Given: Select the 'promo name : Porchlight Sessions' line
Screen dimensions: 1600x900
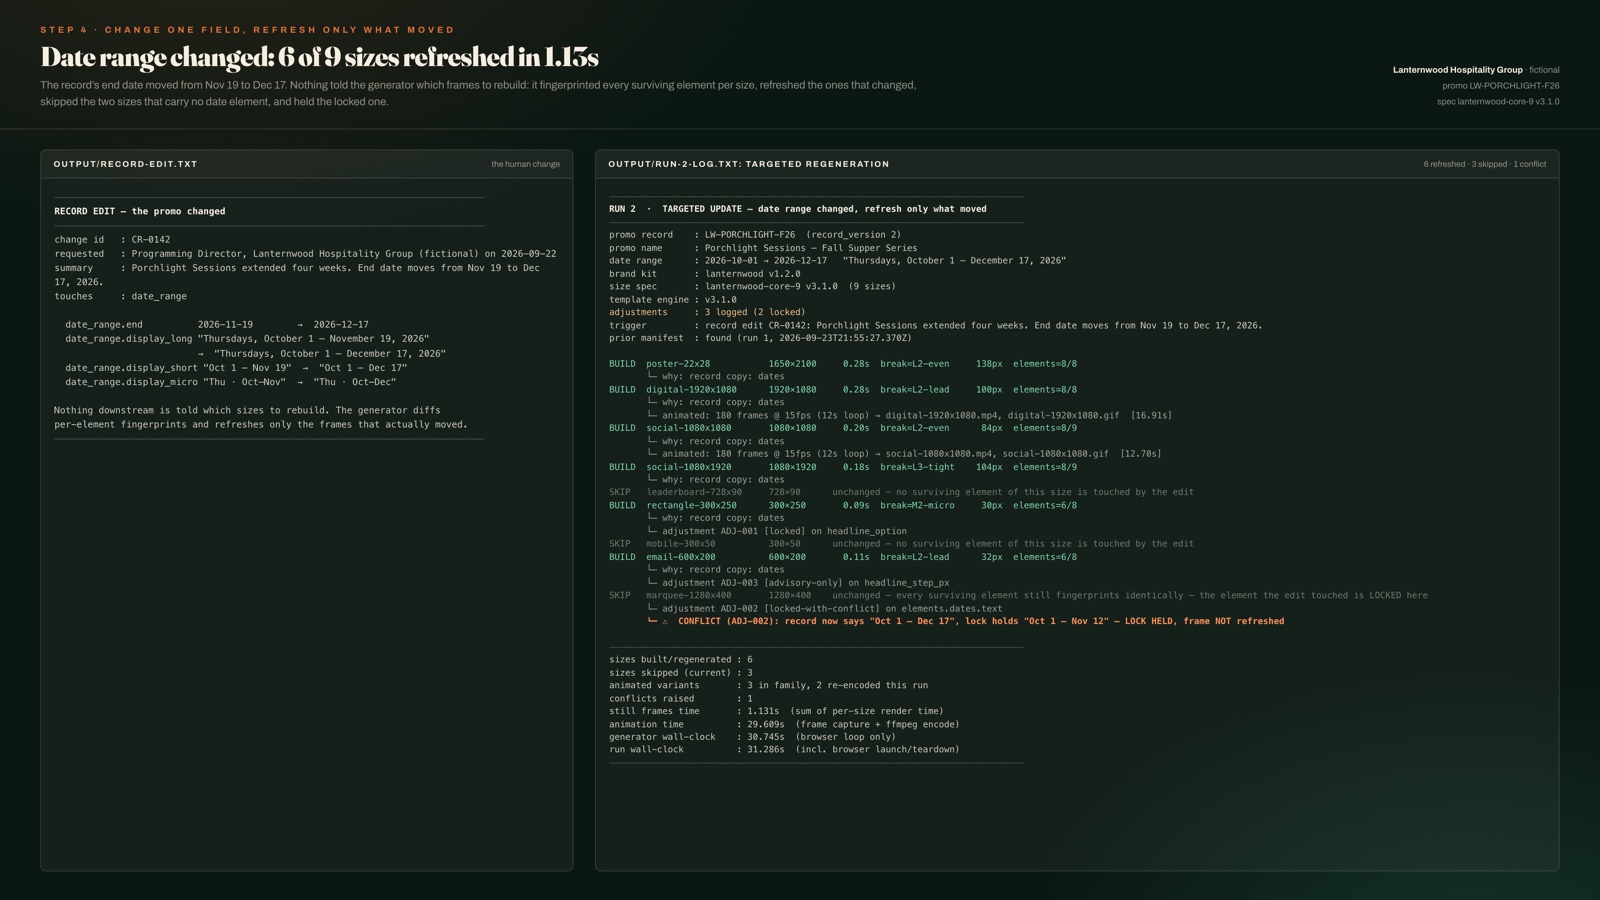Looking at the screenshot, I should click(x=762, y=248).
